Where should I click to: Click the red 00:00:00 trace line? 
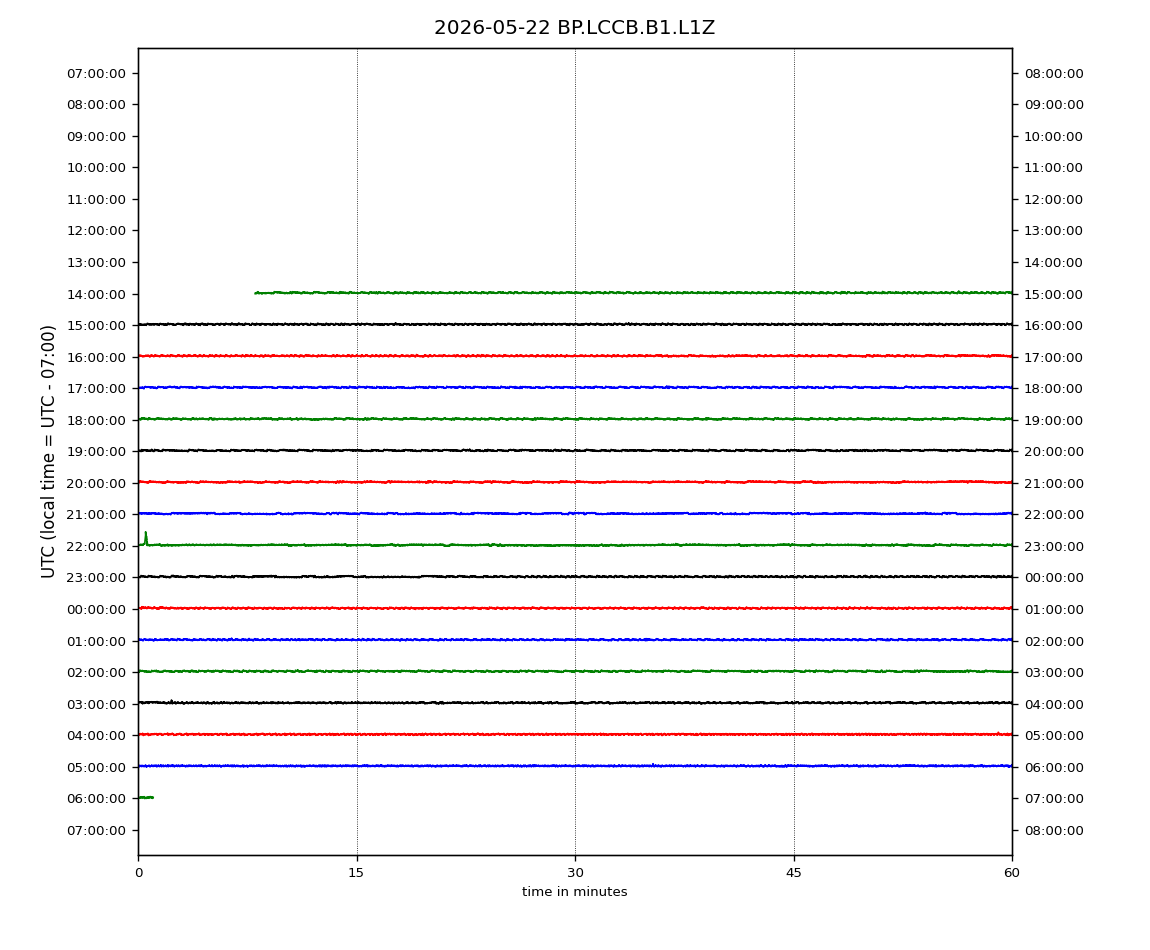575,608
